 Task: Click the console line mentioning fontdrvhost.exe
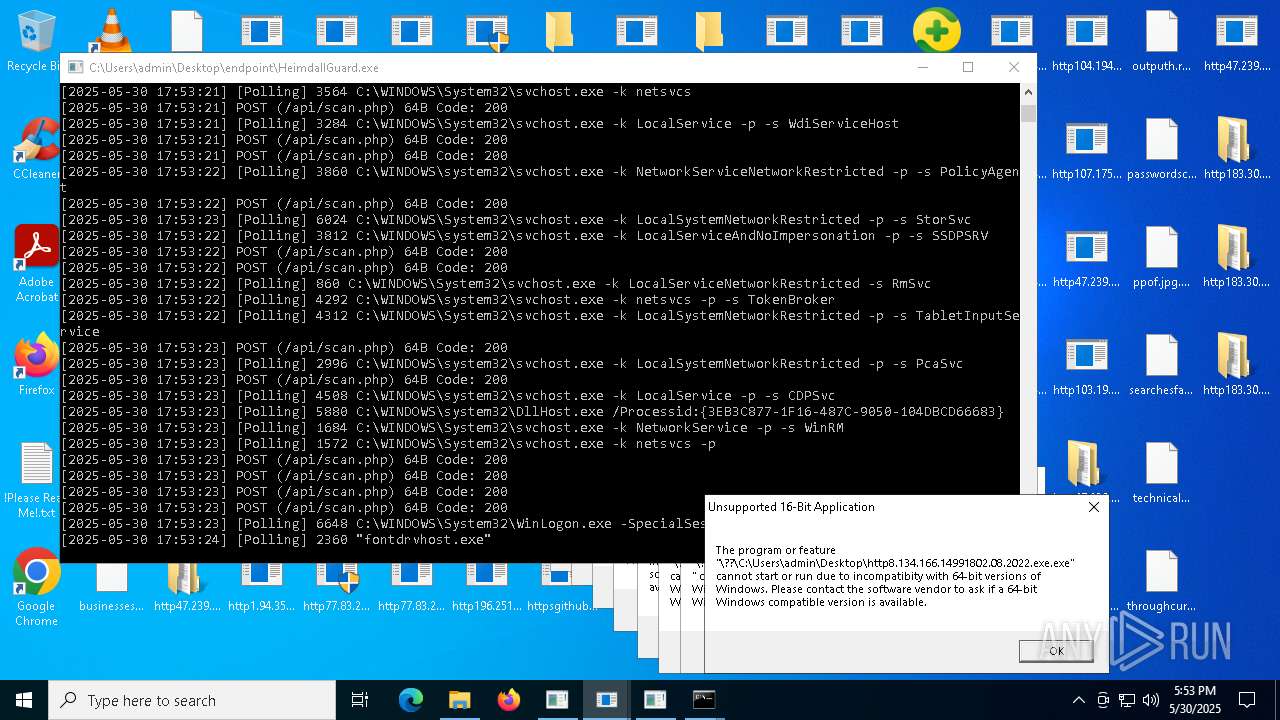point(276,540)
